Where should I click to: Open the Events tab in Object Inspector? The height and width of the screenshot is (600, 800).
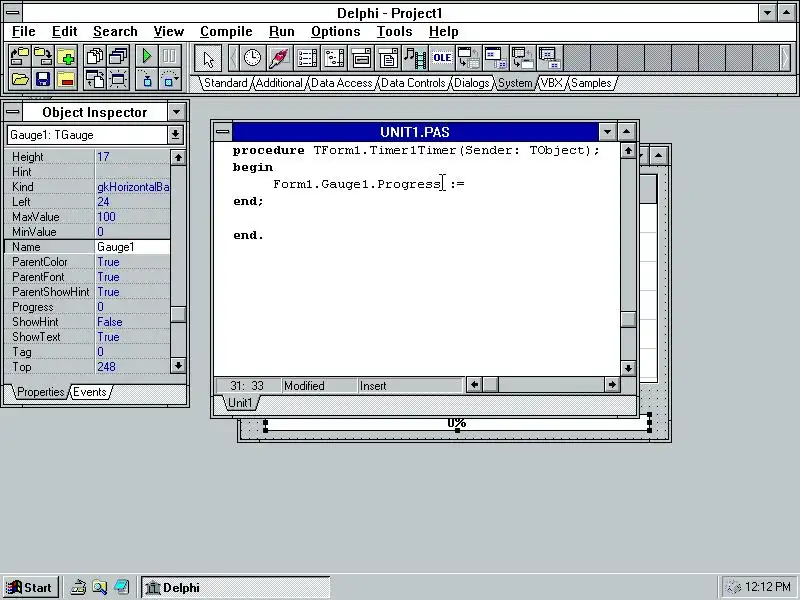(x=90, y=392)
